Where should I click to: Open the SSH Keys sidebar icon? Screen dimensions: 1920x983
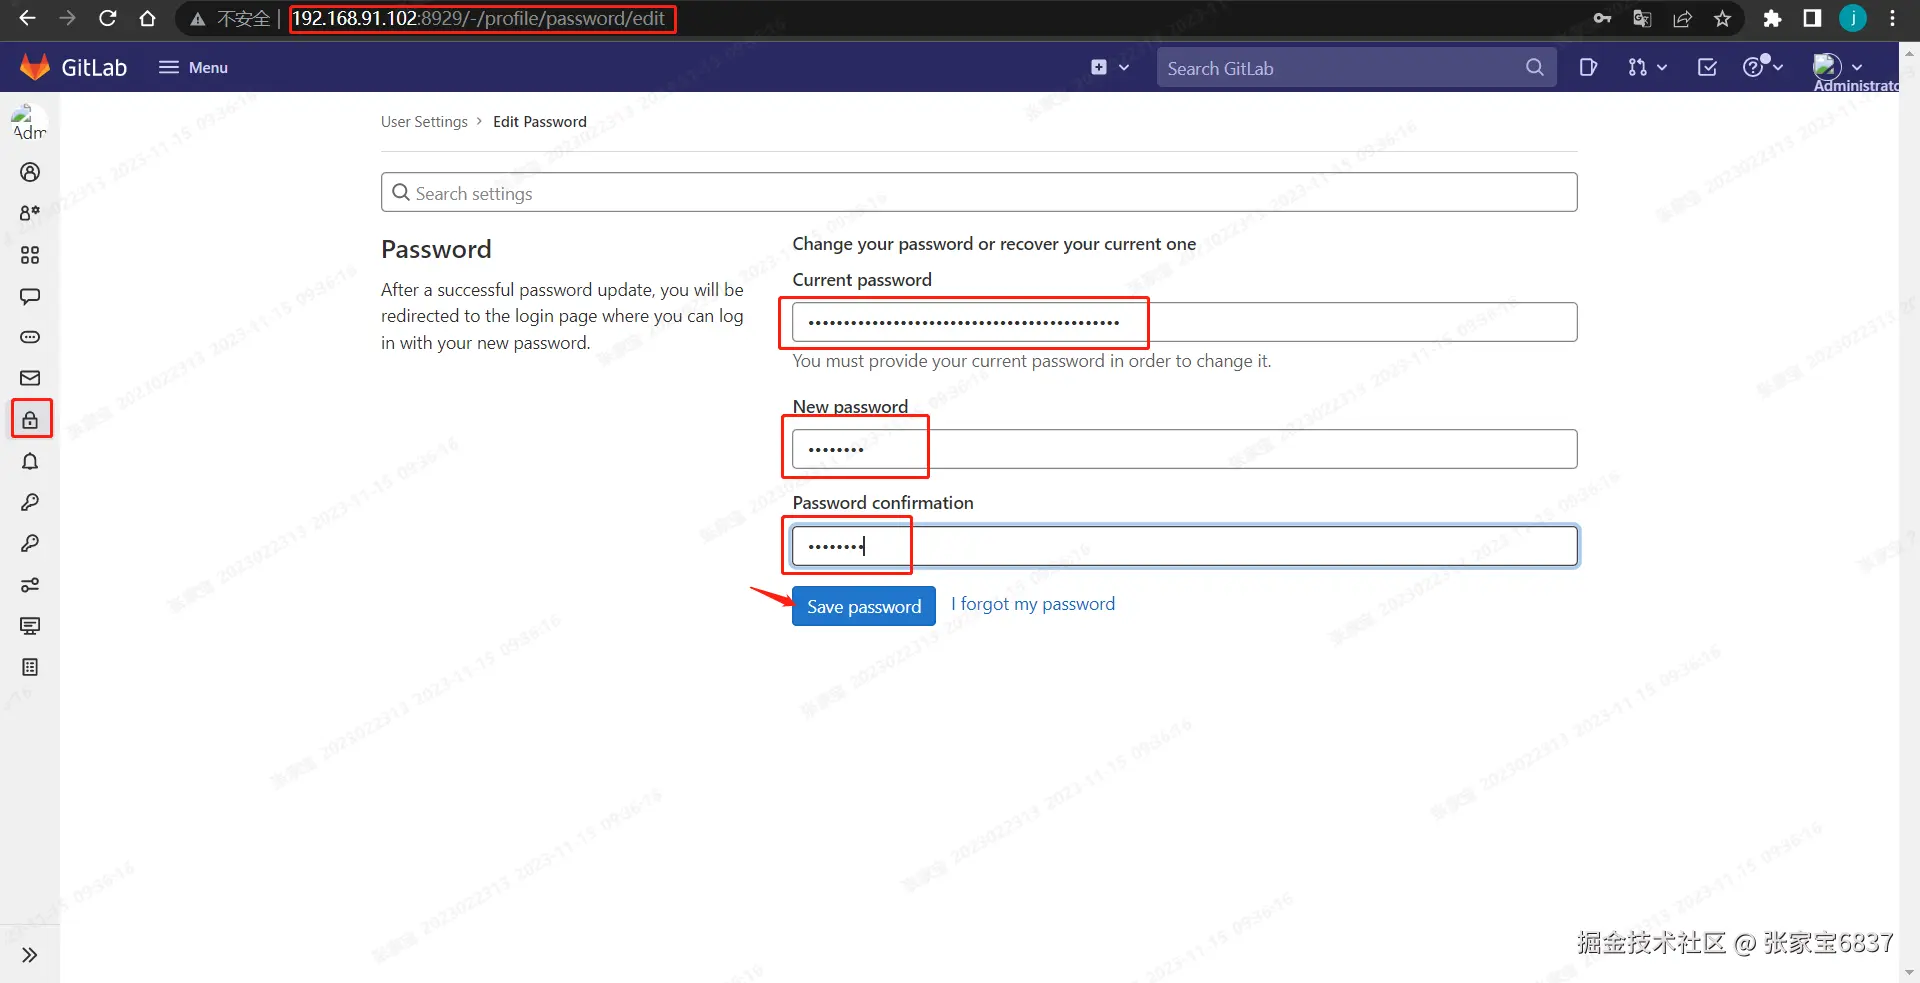click(30, 502)
